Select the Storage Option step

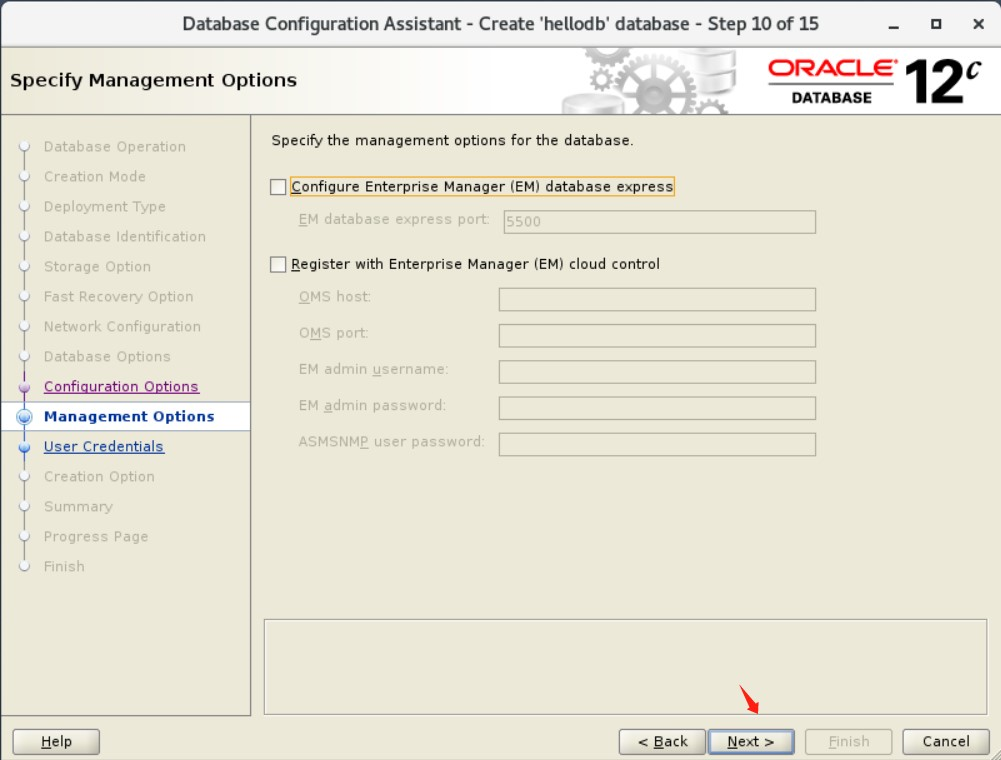pos(97,266)
